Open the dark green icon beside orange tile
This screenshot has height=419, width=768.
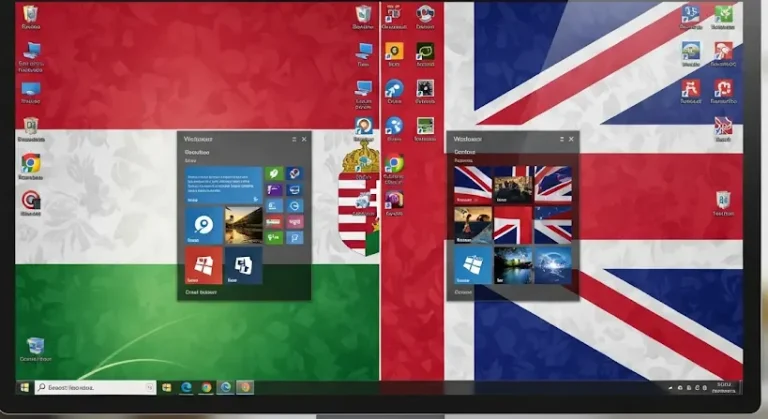[x=425, y=51]
